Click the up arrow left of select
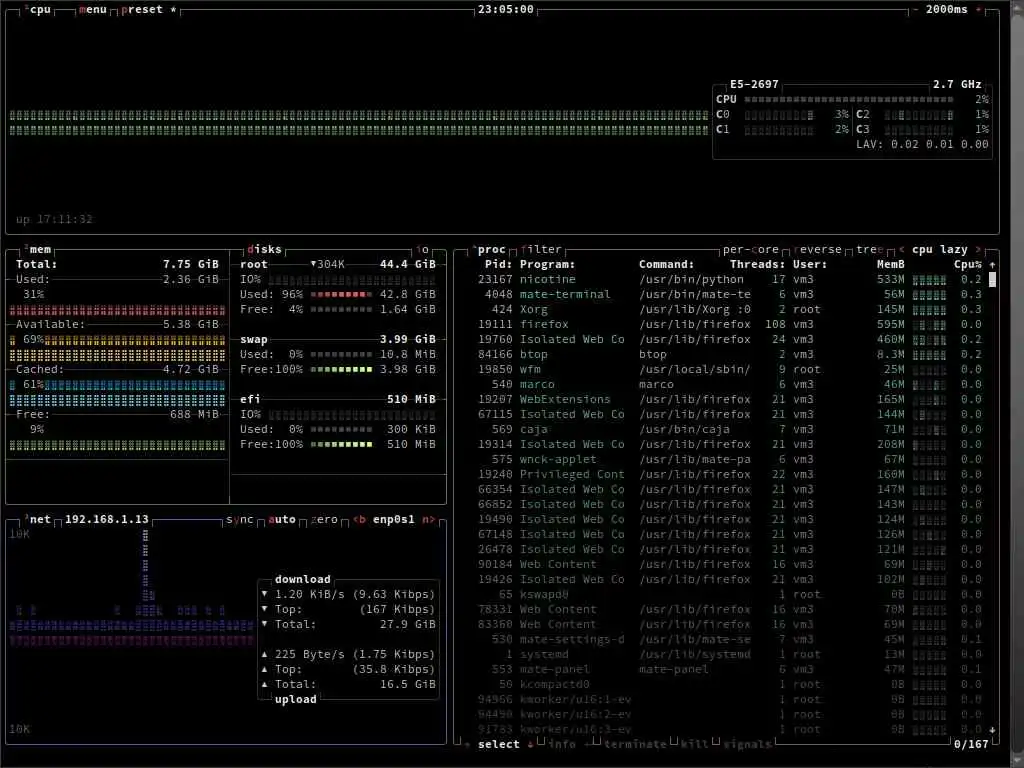The height and width of the screenshot is (768, 1024). pyautogui.click(x=467, y=744)
